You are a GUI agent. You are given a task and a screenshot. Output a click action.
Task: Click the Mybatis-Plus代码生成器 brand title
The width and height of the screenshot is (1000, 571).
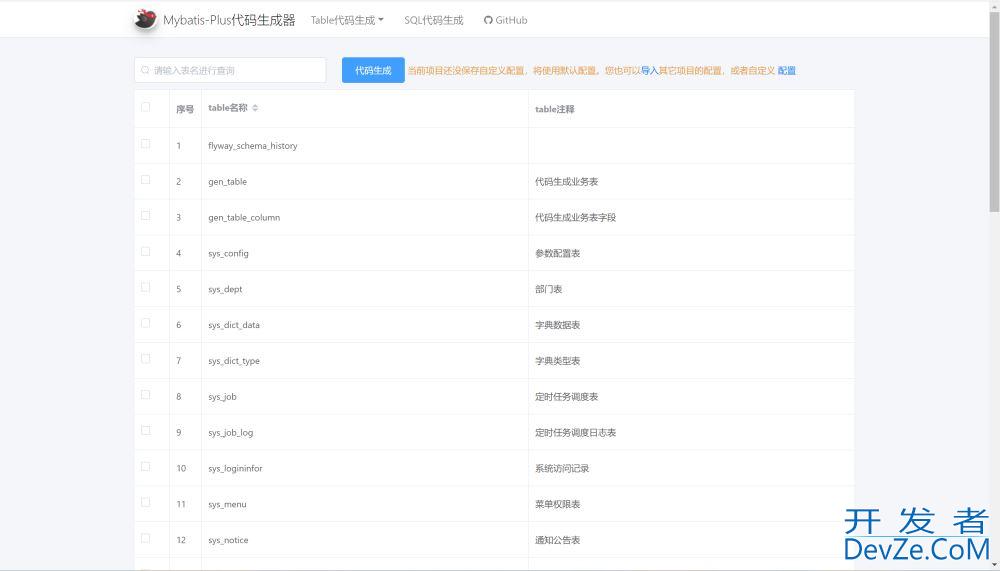pyautogui.click(x=229, y=20)
